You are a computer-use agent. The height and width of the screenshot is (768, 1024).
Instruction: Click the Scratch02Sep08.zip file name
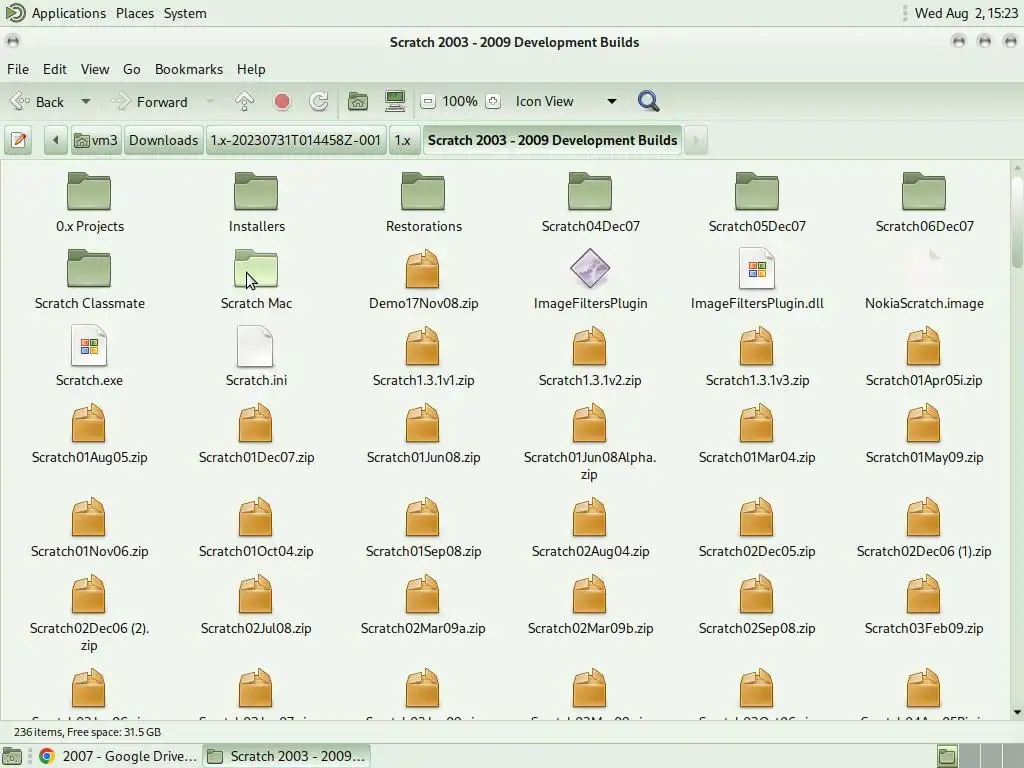coord(757,628)
